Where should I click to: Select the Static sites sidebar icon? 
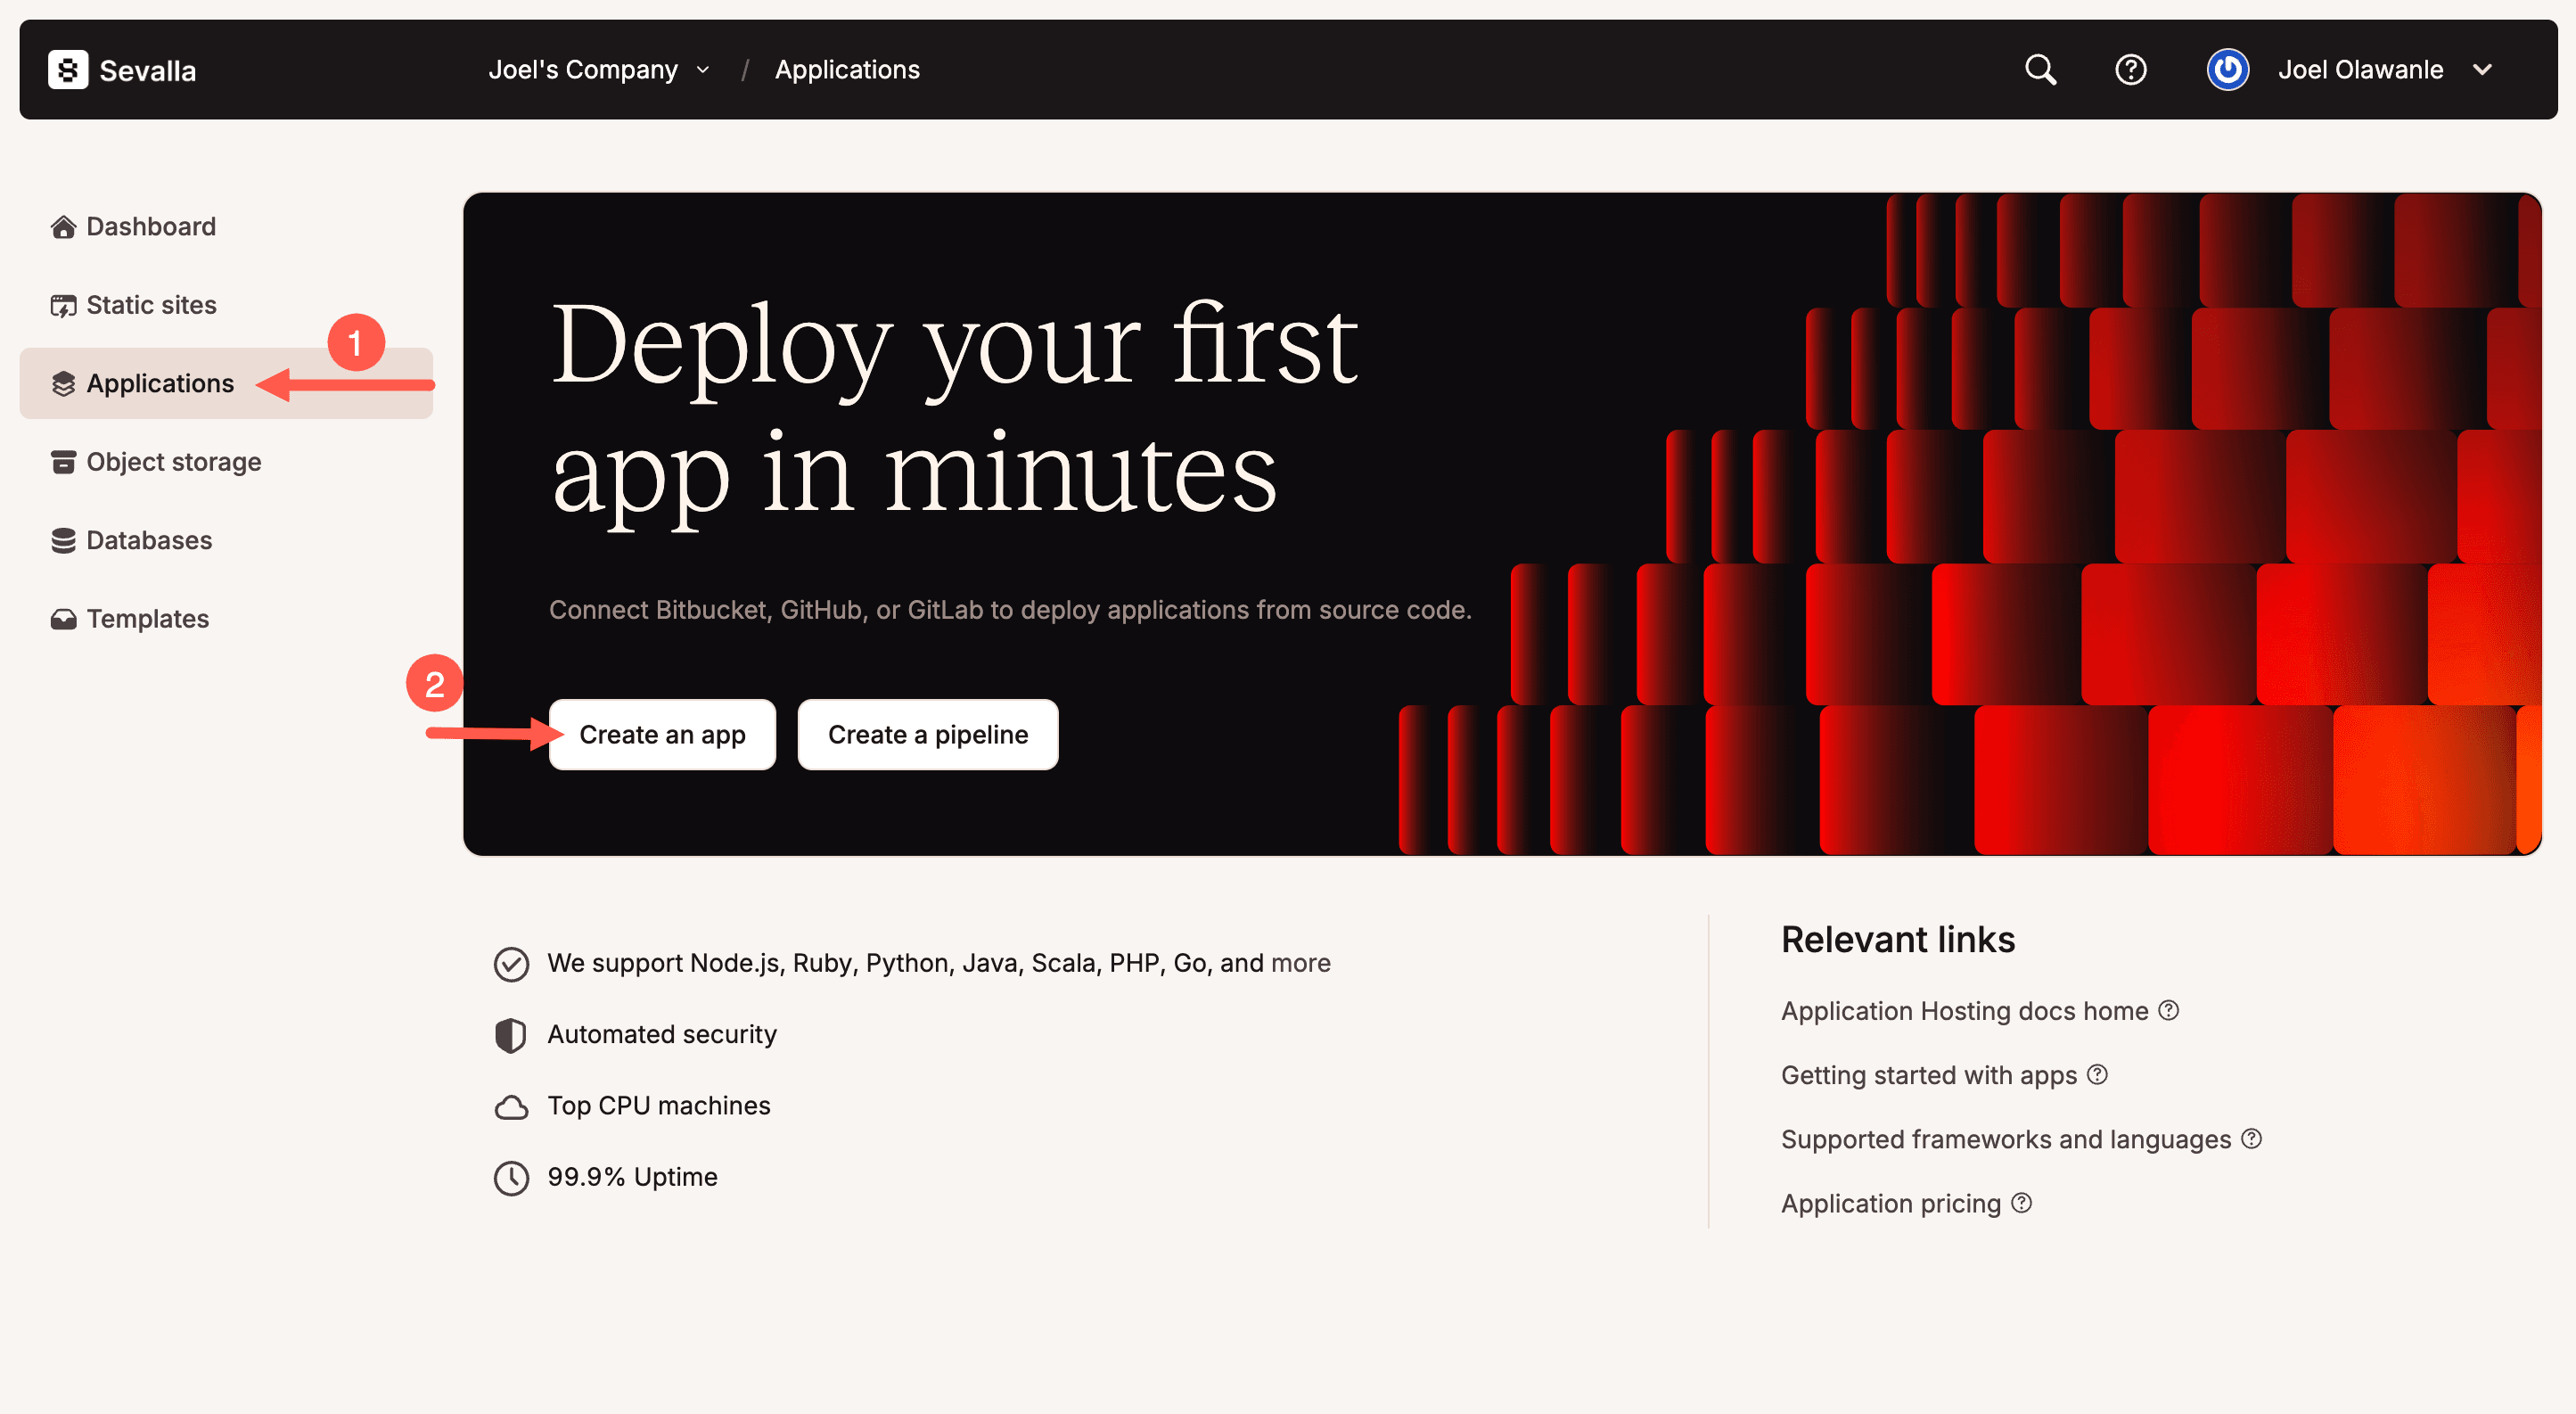point(63,304)
